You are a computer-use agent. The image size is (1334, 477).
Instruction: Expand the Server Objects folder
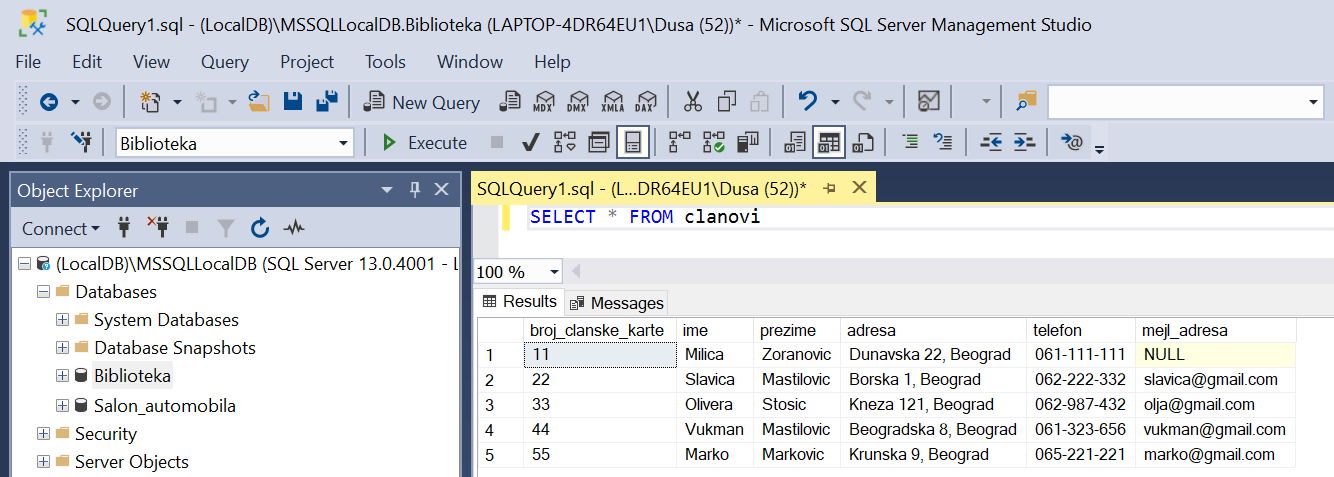(x=43, y=462)
